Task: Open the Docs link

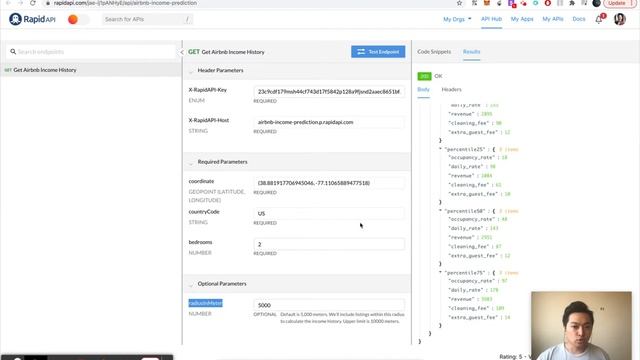Action: (x=579, y=19)
